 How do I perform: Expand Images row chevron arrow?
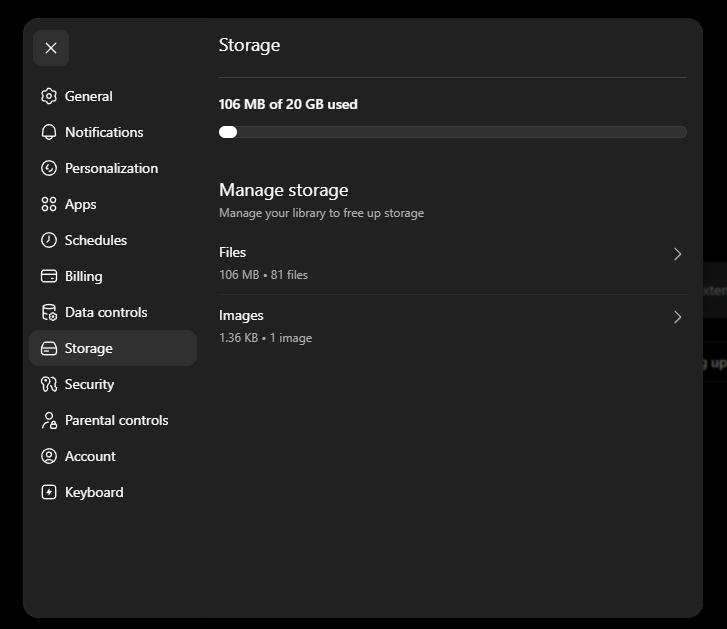pyautogui.click(x=677, y=317)
